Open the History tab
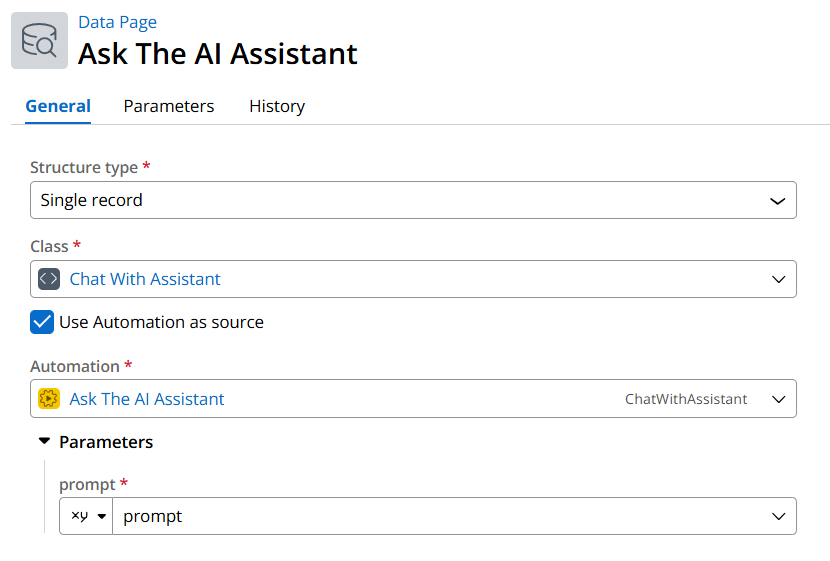The width and height of the screenshot is (830, 561). coord(277,106)
